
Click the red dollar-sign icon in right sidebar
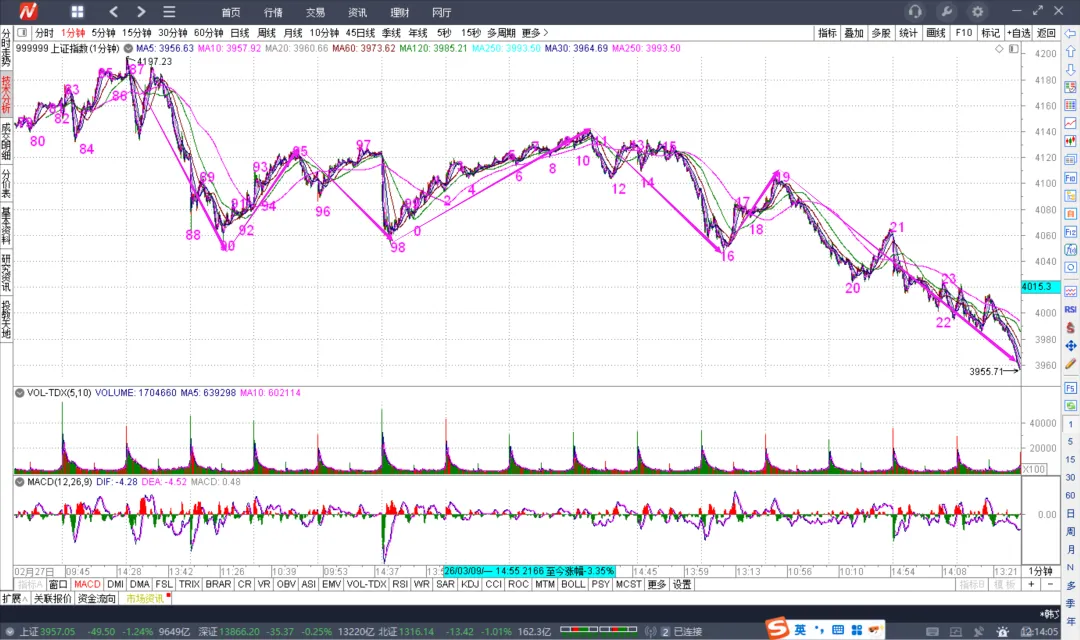coord(1070,328)
